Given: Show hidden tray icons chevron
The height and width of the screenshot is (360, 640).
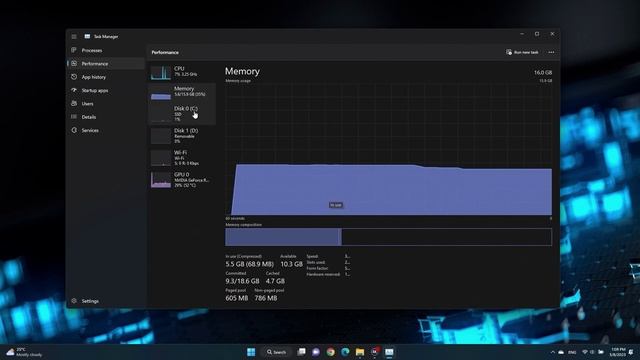Looking at the screenshot, I should point(553,352).
